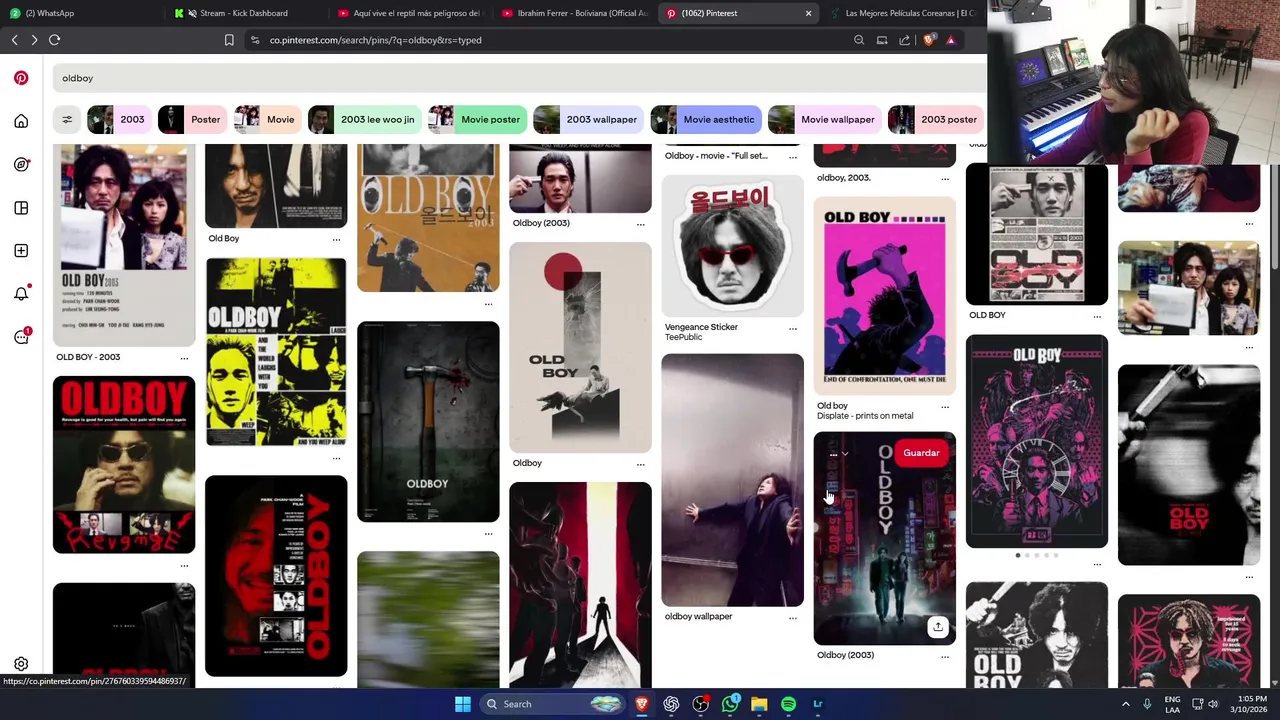This screenshot has width=1280, height=720.
Task: Open WhatsApp from the taskbar
Action: 730,704
